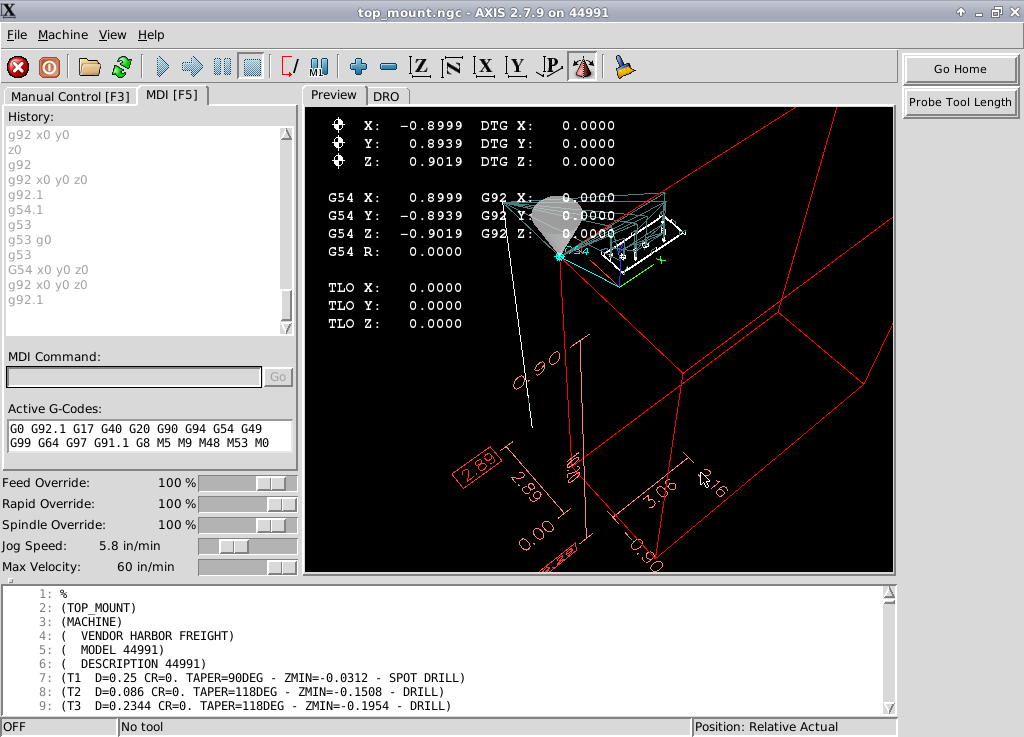Open the View menu
The image size is (1024, 737).
point(112,35)
